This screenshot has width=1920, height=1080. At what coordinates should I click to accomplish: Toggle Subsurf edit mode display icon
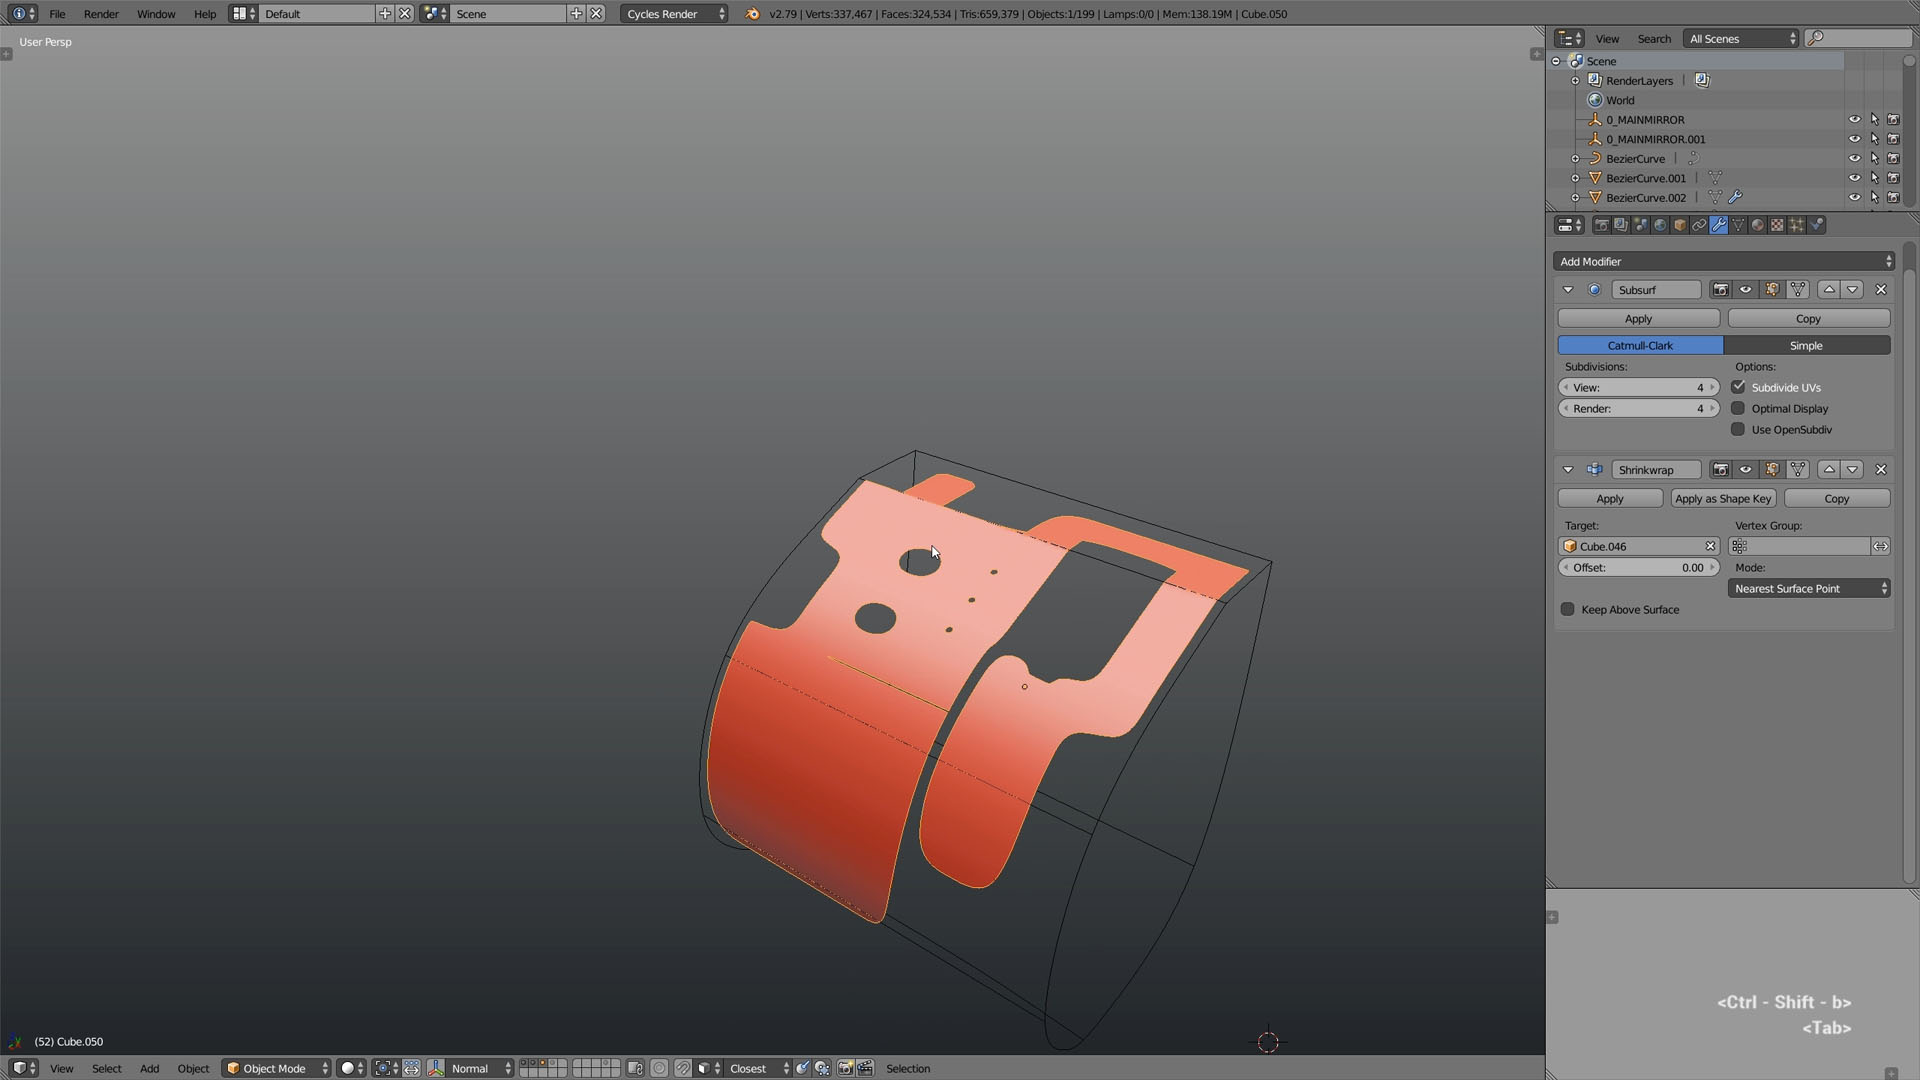tap(1772, 290)
